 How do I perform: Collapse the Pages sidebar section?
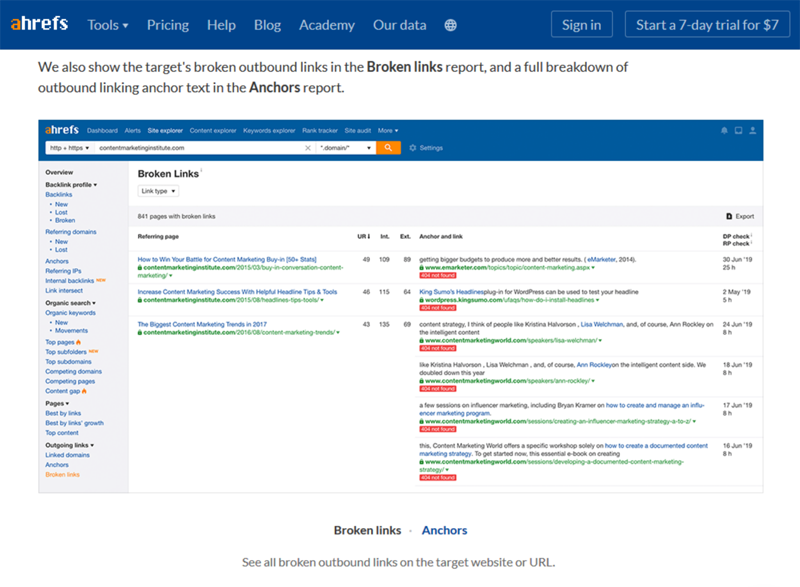(x=57, y=403)
